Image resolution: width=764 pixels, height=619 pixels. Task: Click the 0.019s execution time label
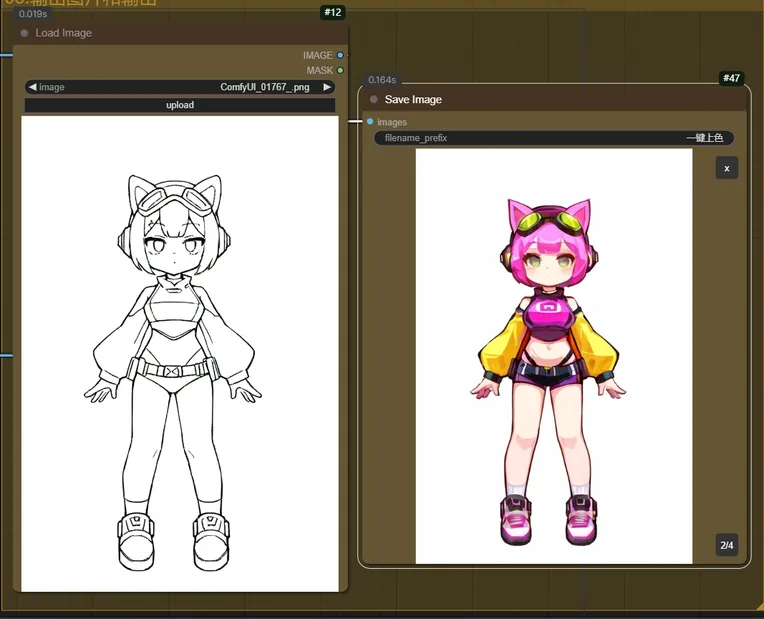pyautogui.click(x=33, y=14)
